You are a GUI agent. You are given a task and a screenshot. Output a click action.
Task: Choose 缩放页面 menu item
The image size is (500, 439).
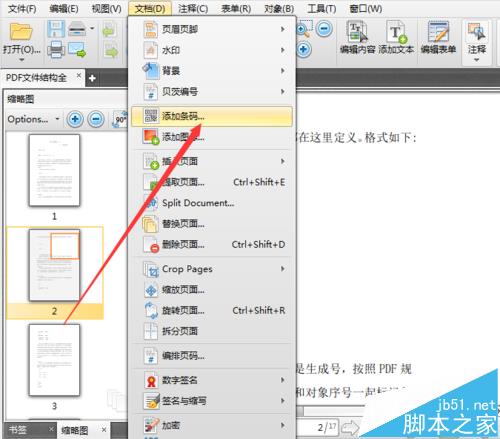pos(212,290)
